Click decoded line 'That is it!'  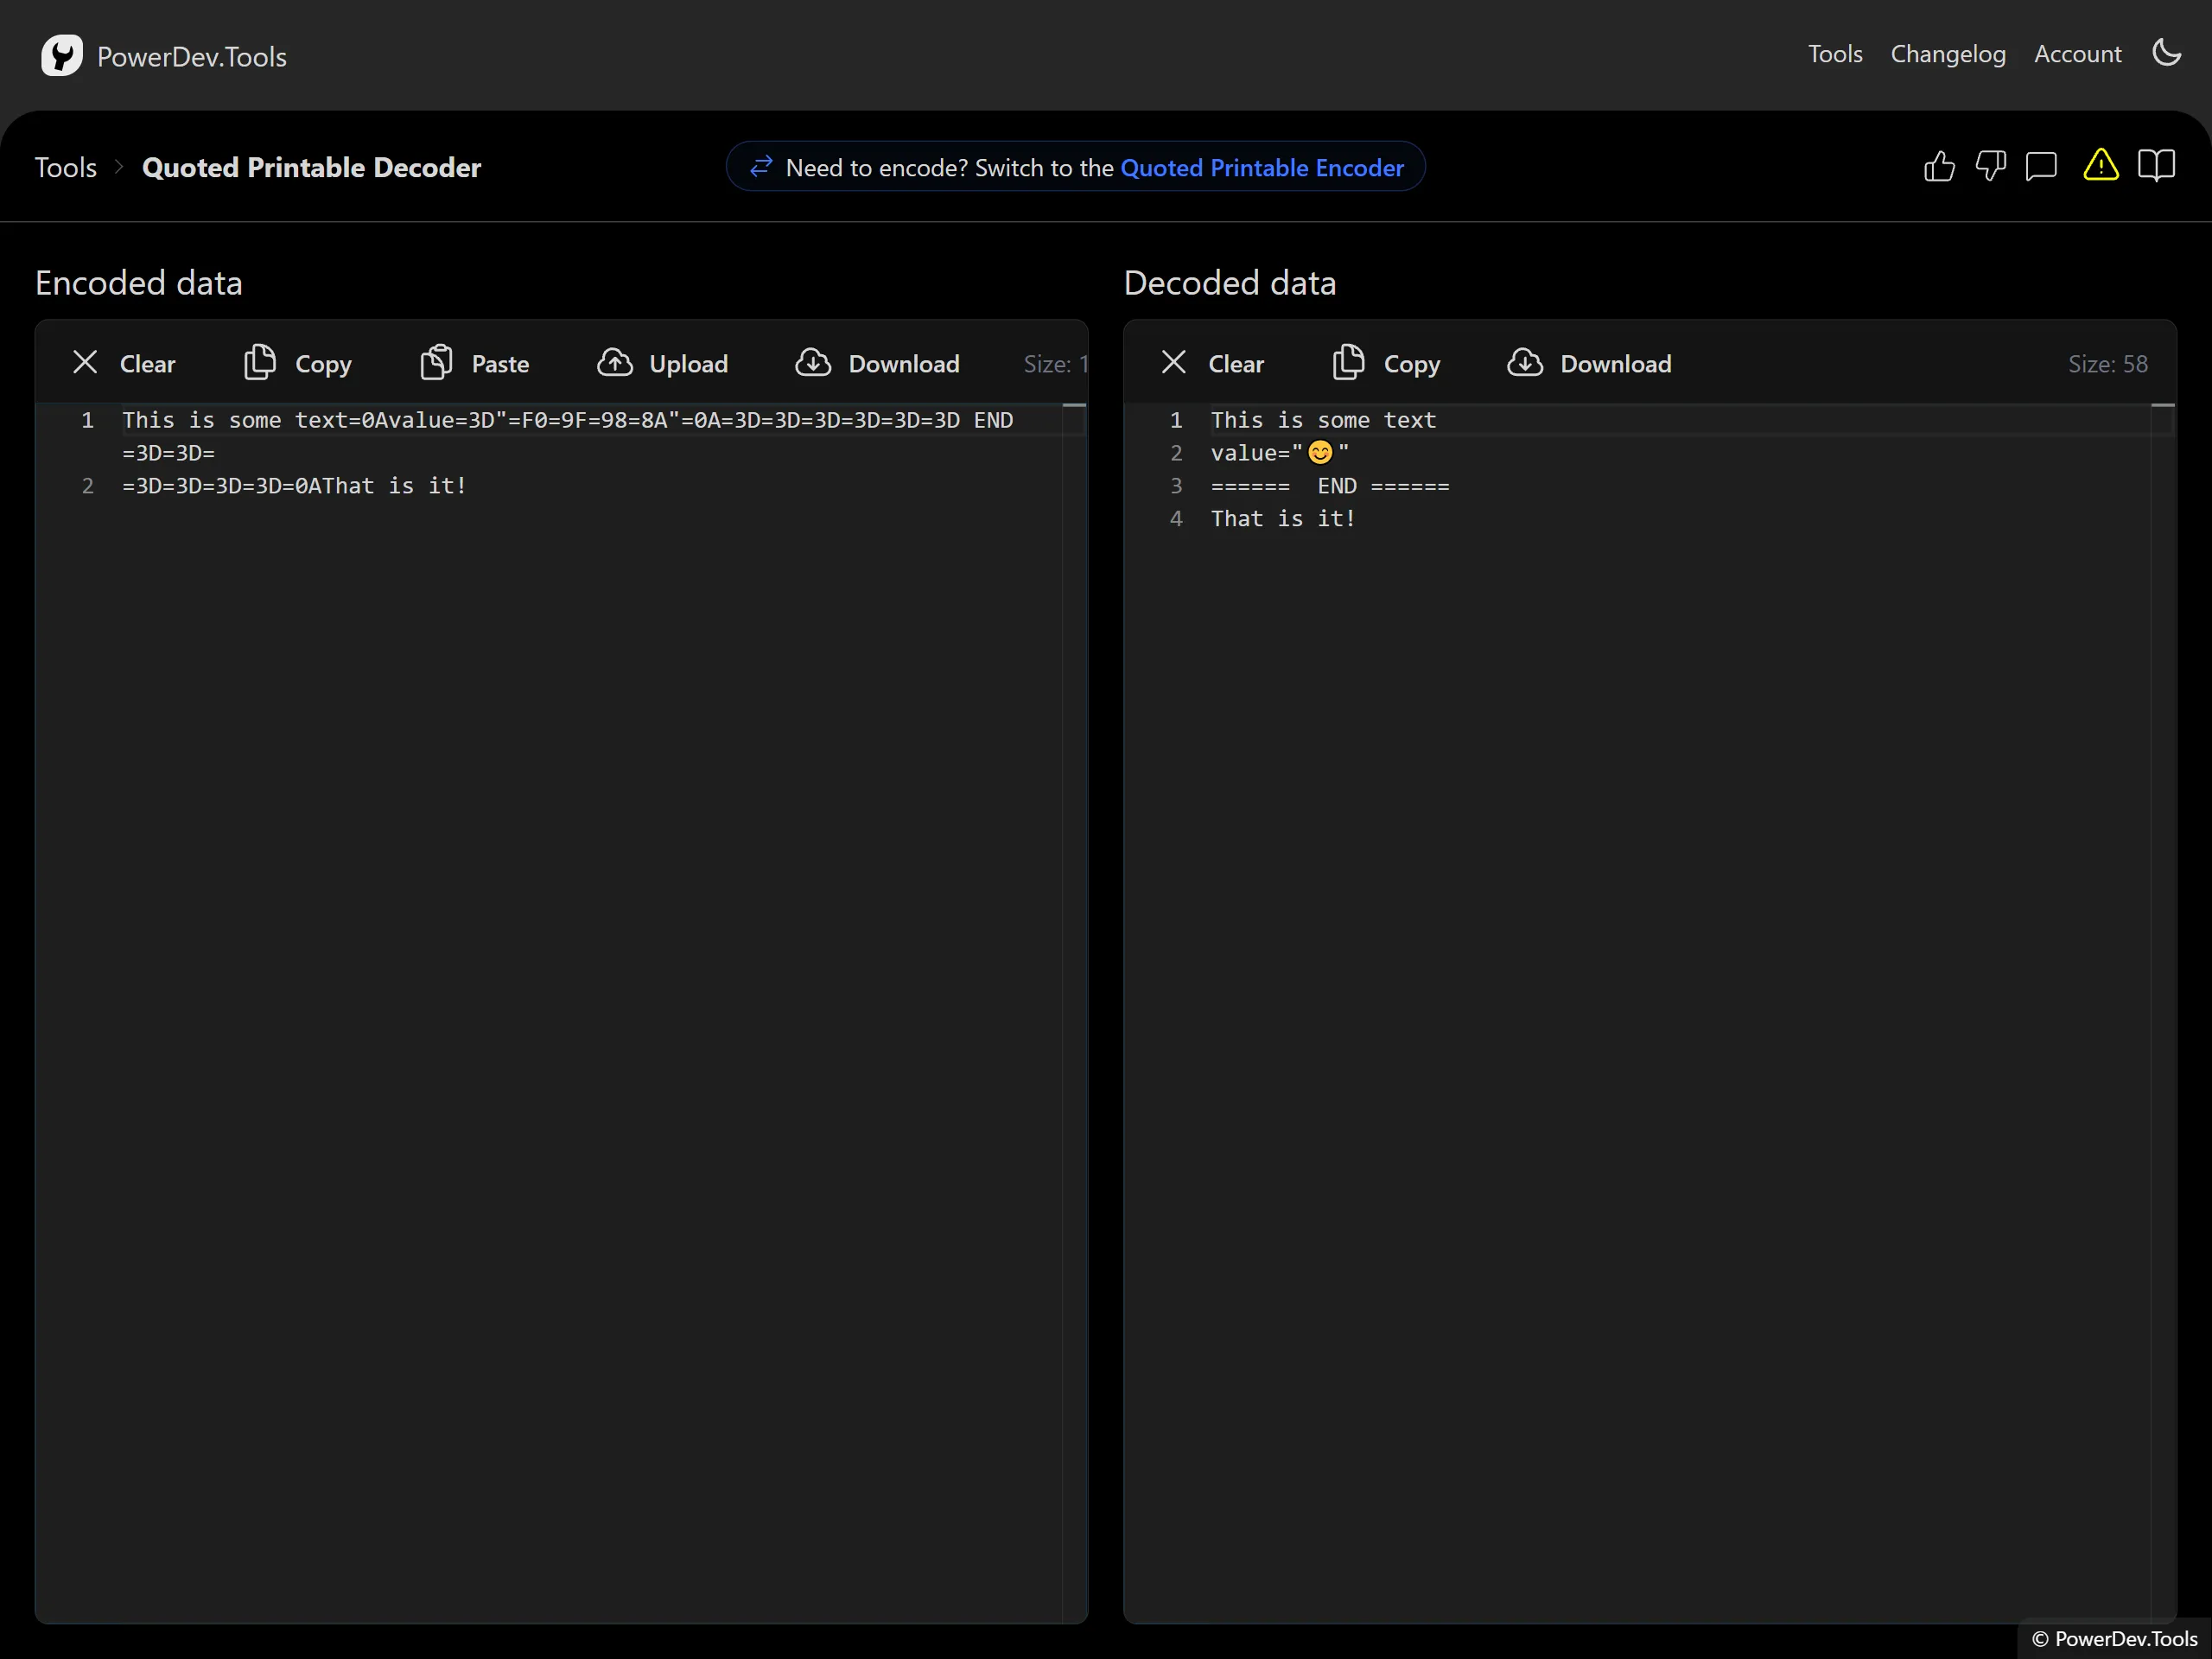point(1283,519)
